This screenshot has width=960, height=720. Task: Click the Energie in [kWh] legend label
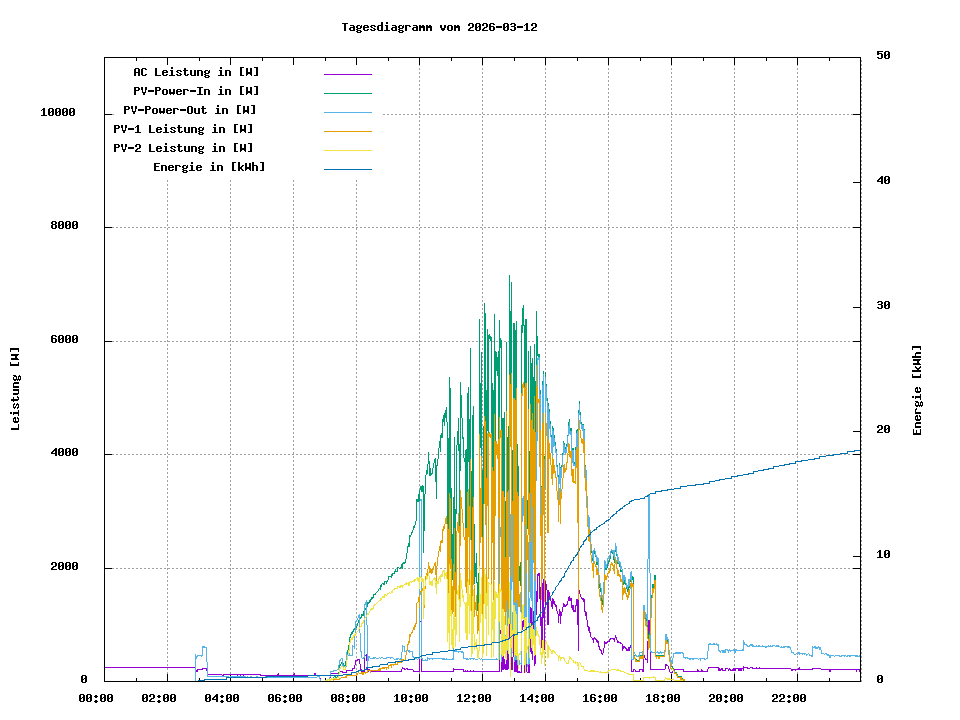click(x=209, y=167)
